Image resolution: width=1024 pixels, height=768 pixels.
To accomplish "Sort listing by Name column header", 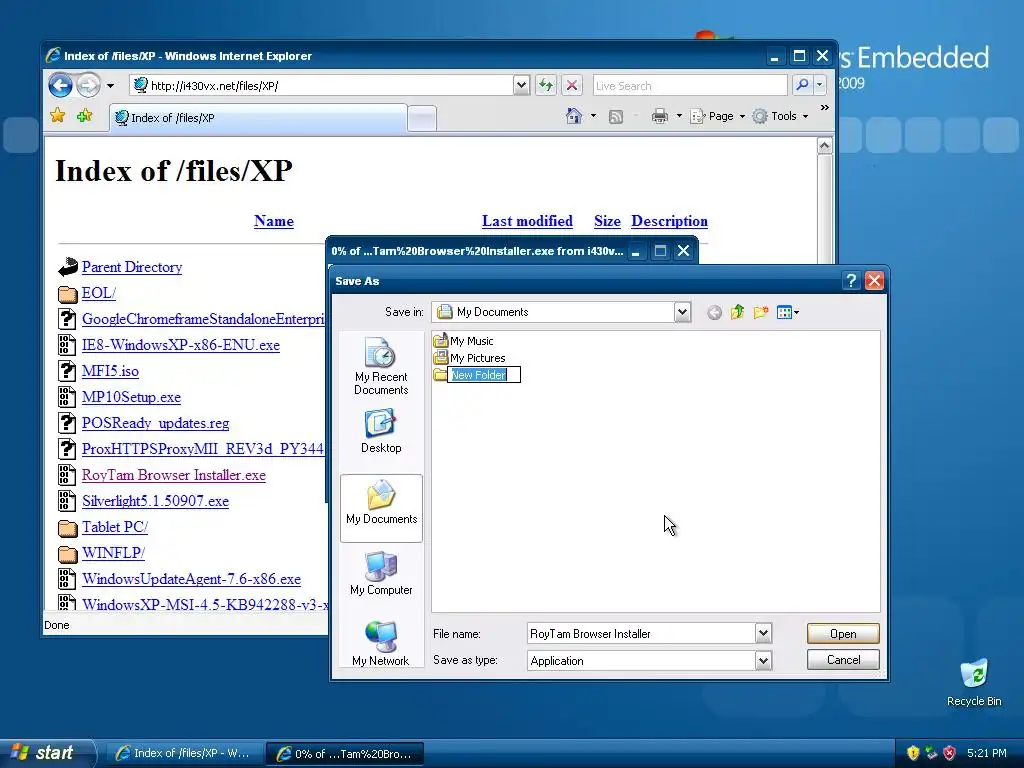I will (274, 221).
